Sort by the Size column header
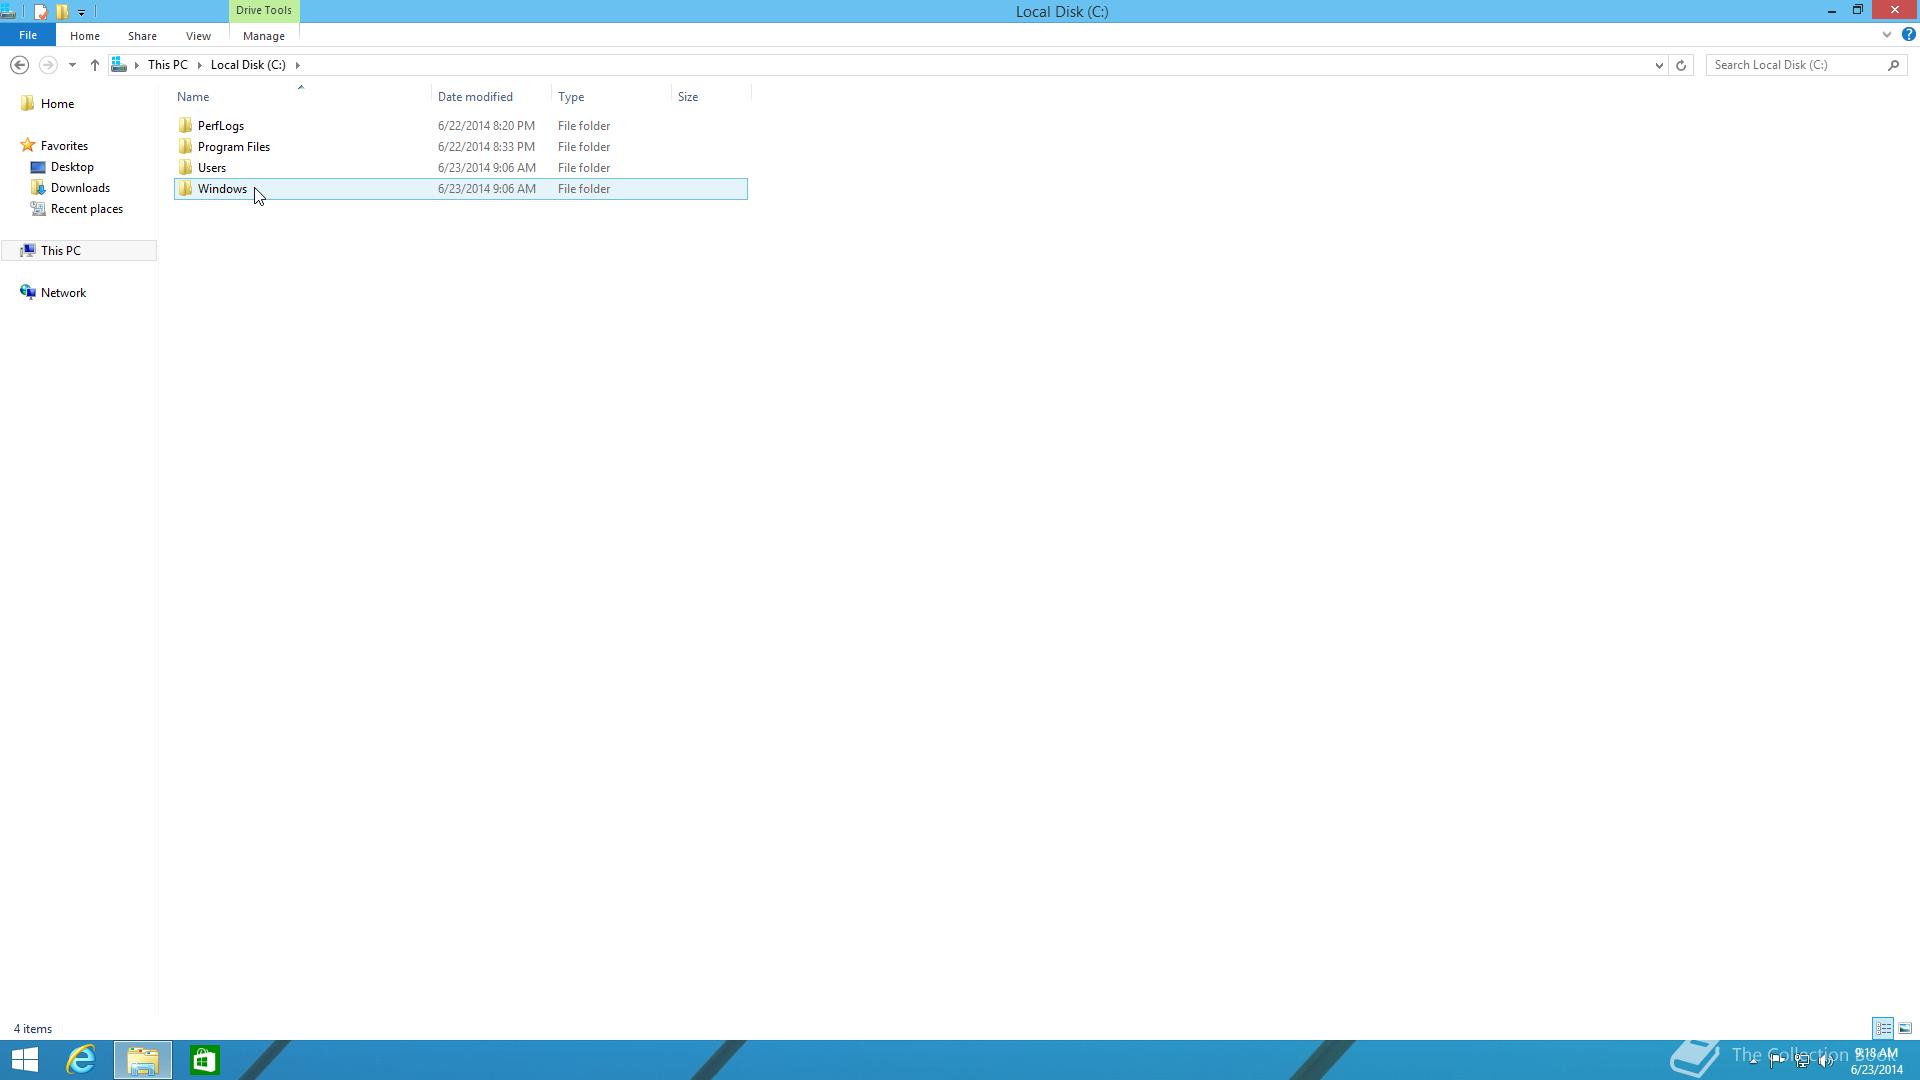The height and width of the screenshot is (1080, 1920). click(x=711, y=97)
